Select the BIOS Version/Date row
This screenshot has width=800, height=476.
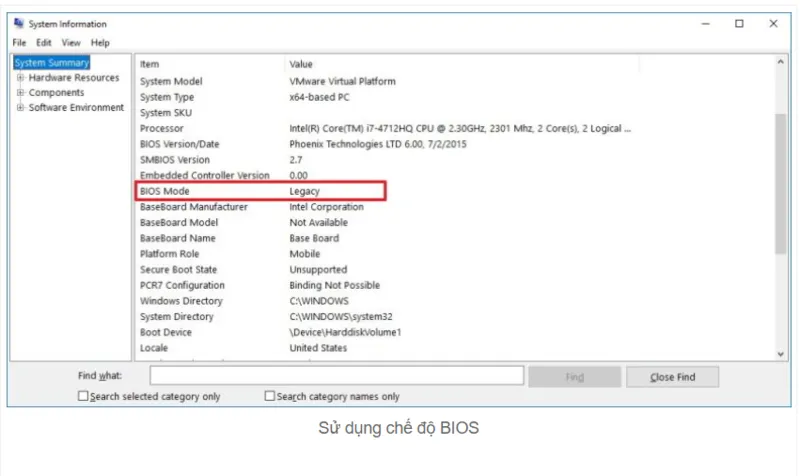tap(385, 144)
